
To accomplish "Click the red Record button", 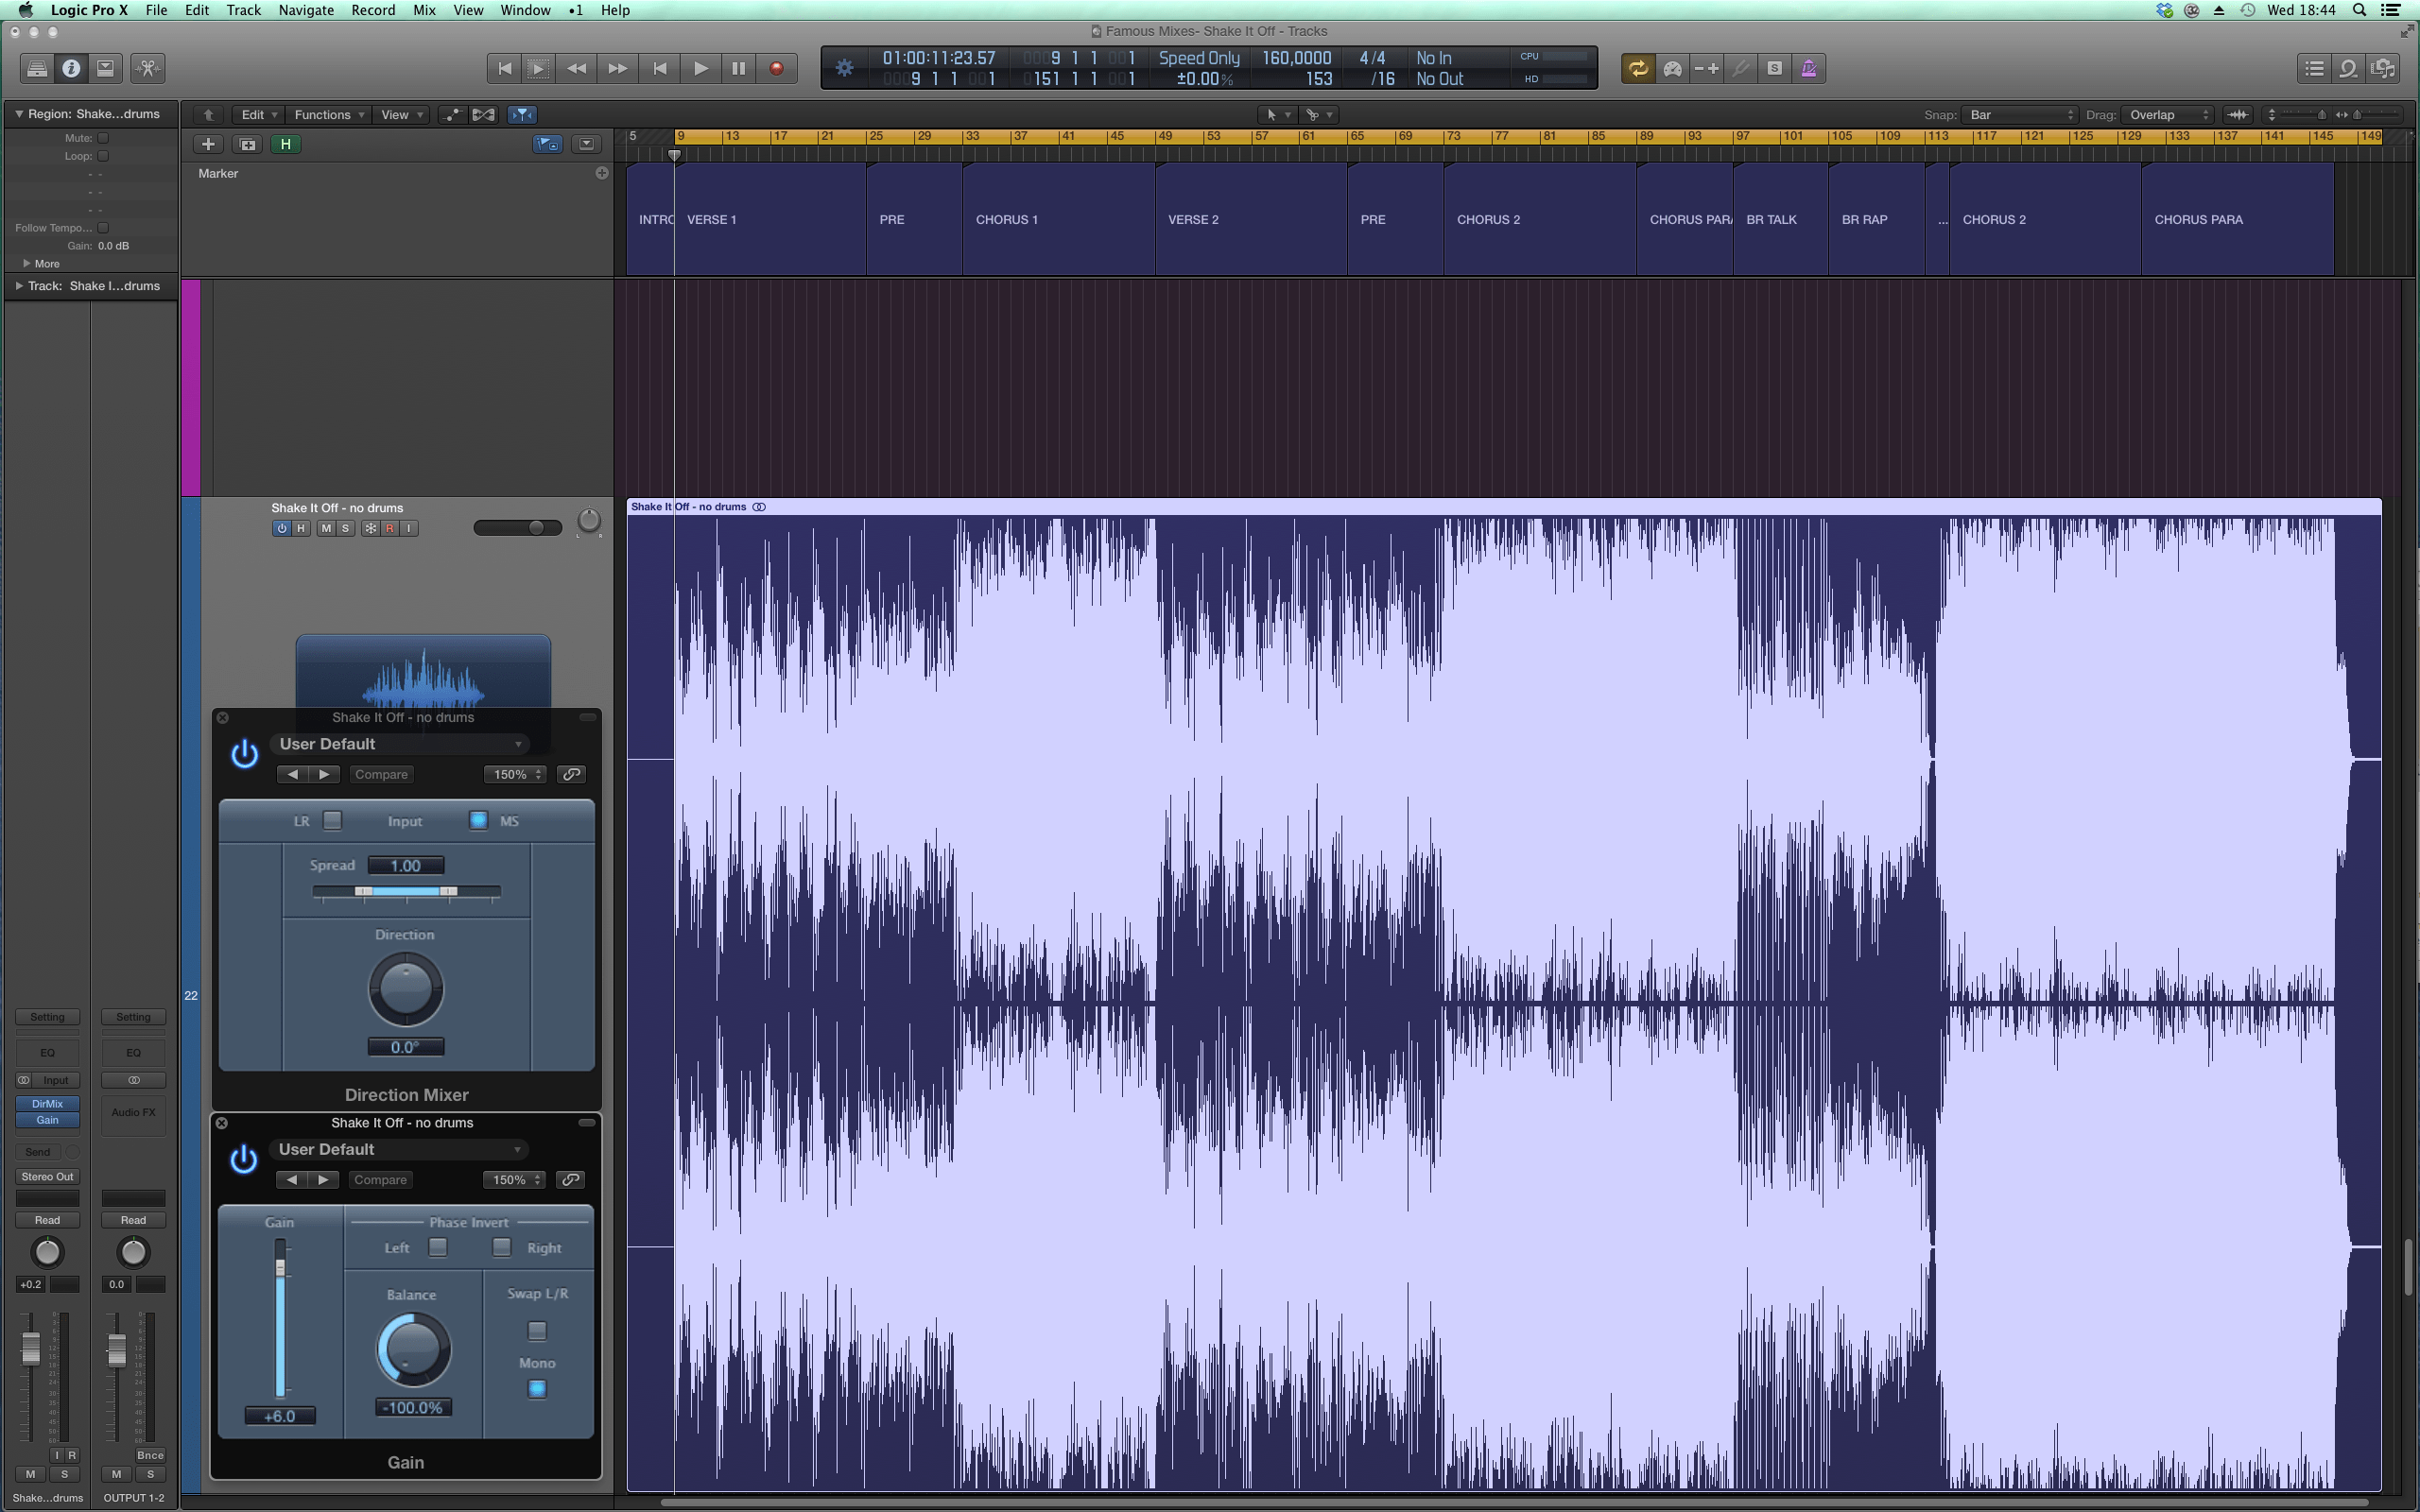I will point(776,68).
